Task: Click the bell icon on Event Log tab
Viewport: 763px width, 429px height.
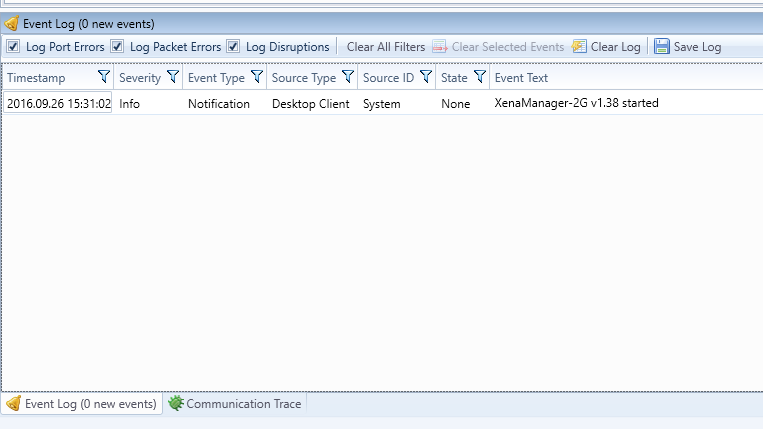Action: click(x=14, y=403)
